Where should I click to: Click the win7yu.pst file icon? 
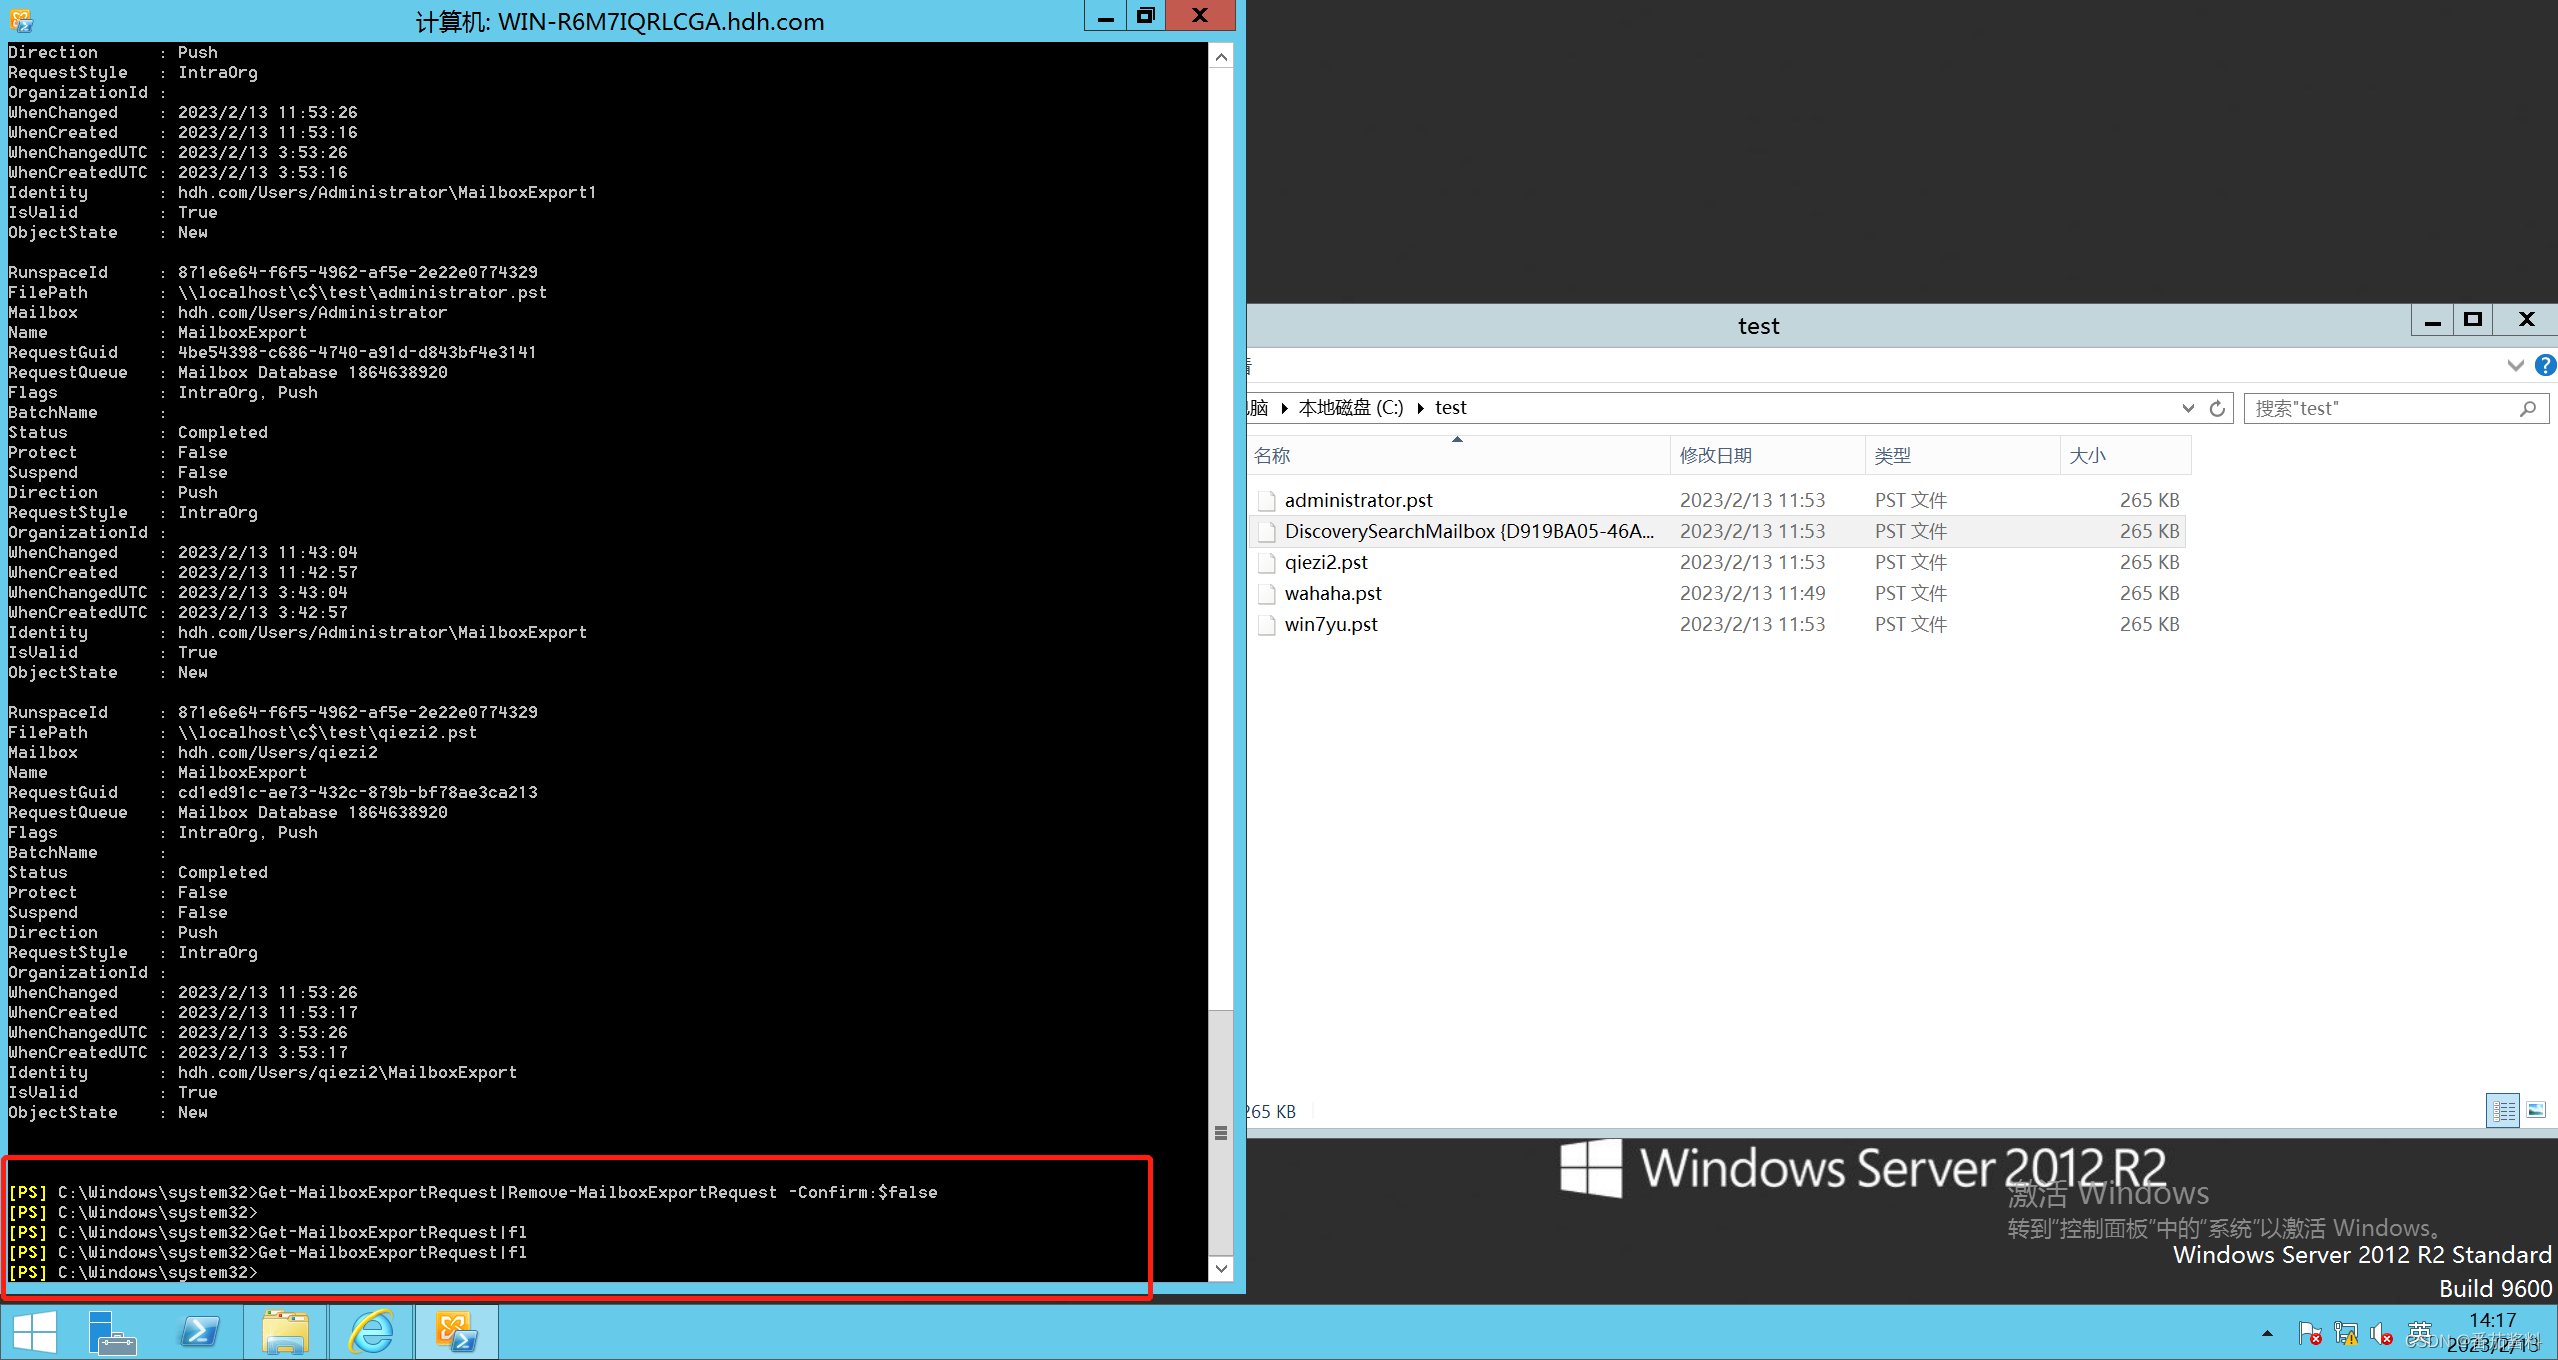click(1267, 624)
